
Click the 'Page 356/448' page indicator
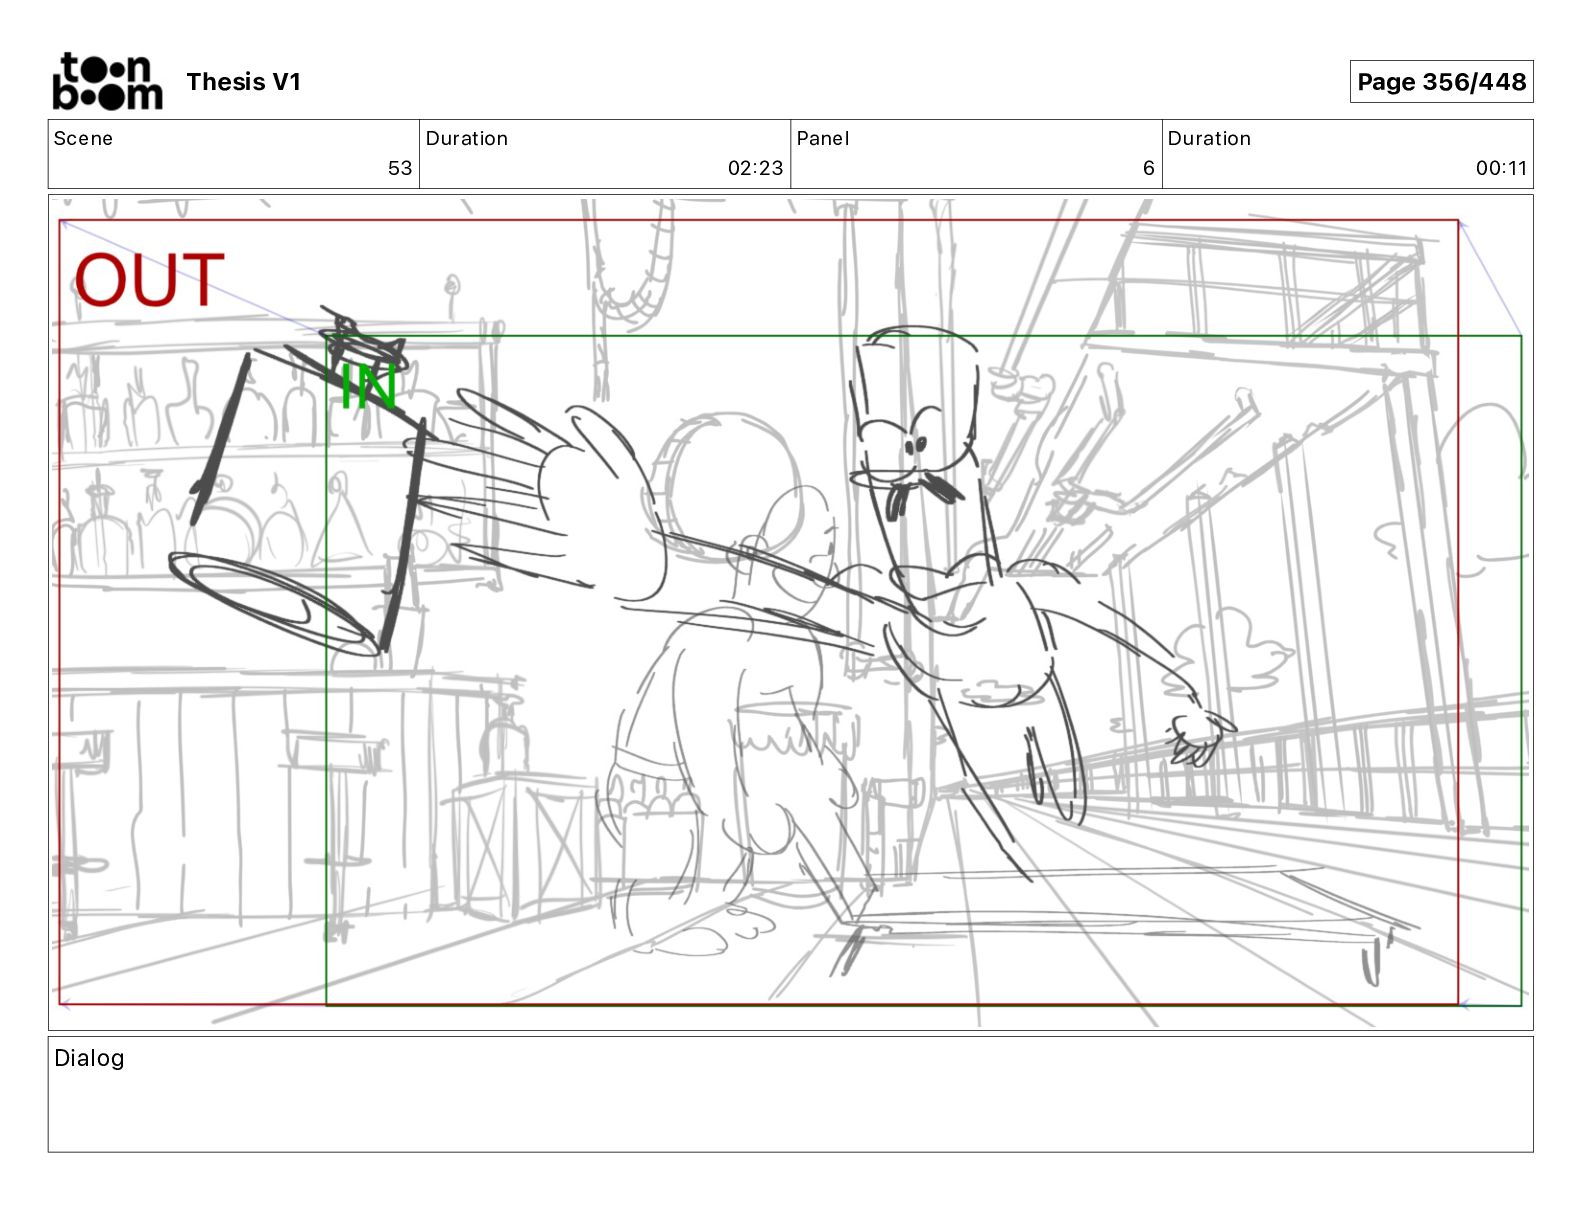pos(1441,82)
